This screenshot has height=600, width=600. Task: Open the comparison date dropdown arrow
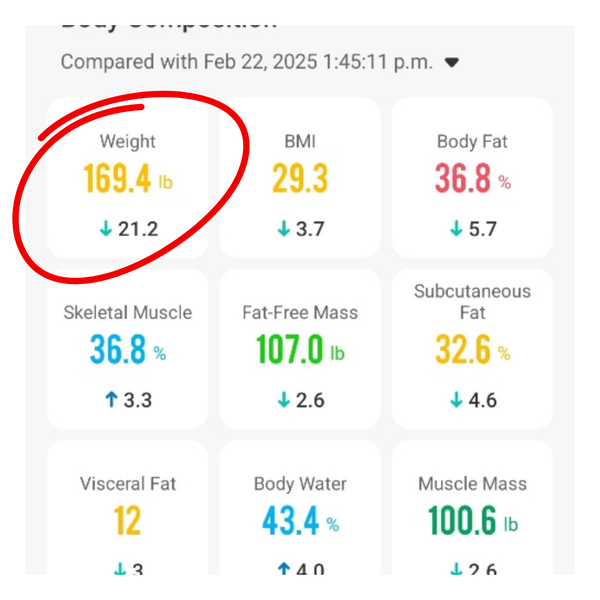coord(452,62)
